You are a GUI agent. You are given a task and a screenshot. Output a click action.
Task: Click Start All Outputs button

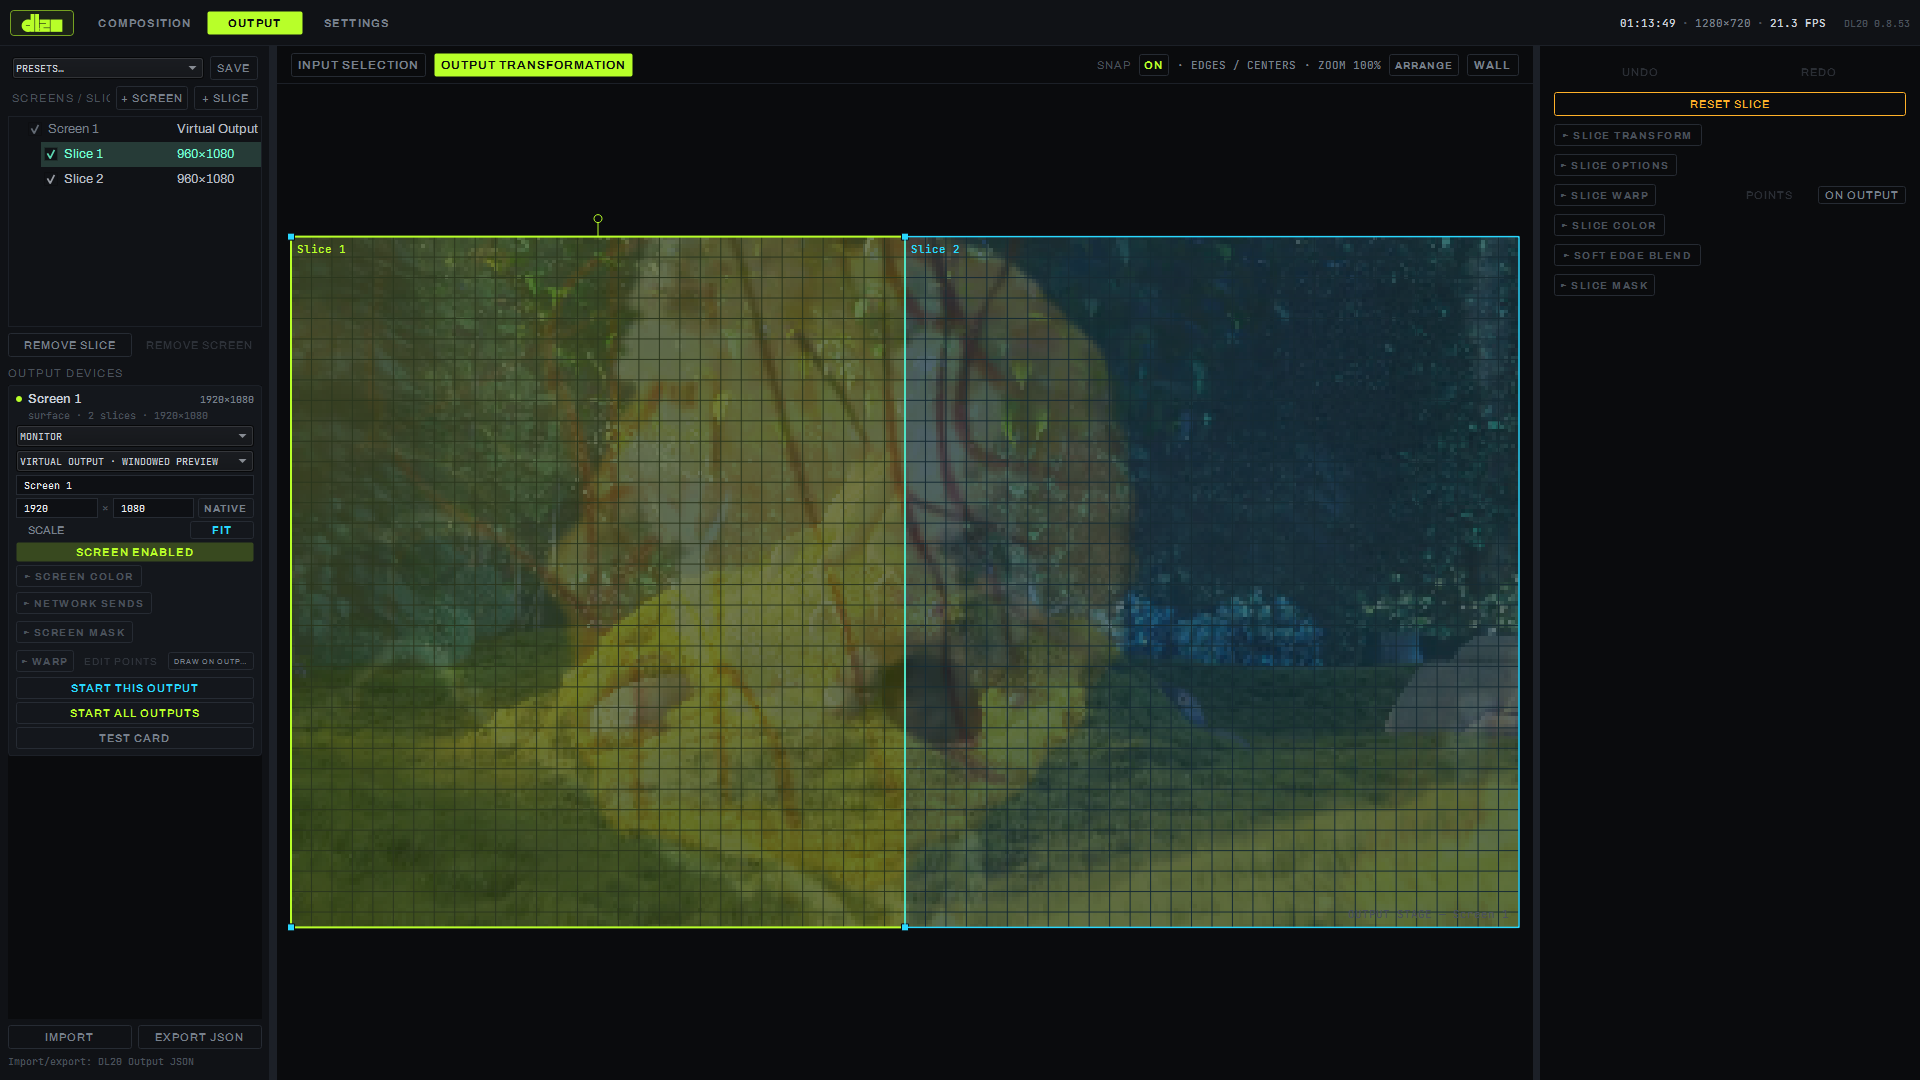point(134,713)
